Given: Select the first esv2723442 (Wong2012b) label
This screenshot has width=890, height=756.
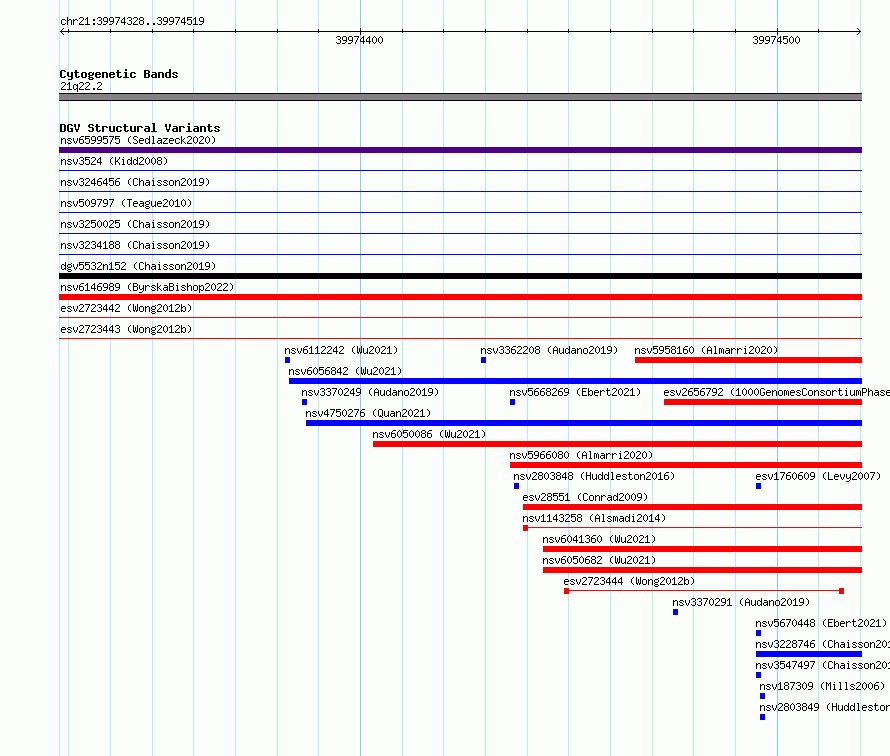Looking at the screenshot, I should [126, 308].
